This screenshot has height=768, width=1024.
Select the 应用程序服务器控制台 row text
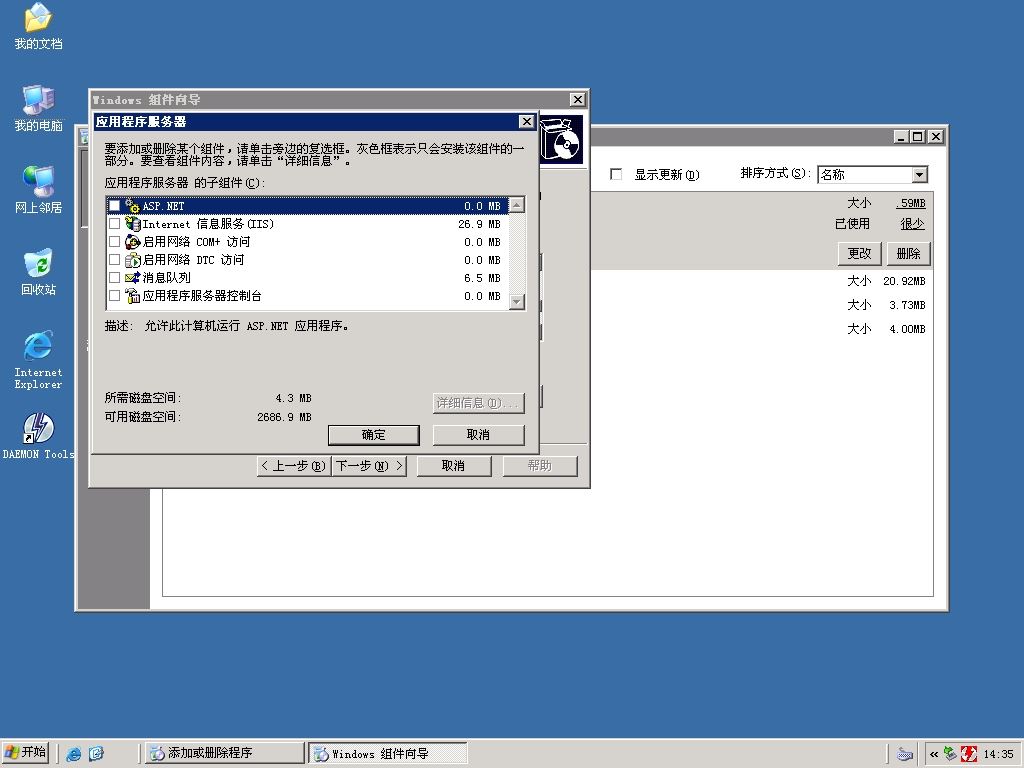pos(202,296)
